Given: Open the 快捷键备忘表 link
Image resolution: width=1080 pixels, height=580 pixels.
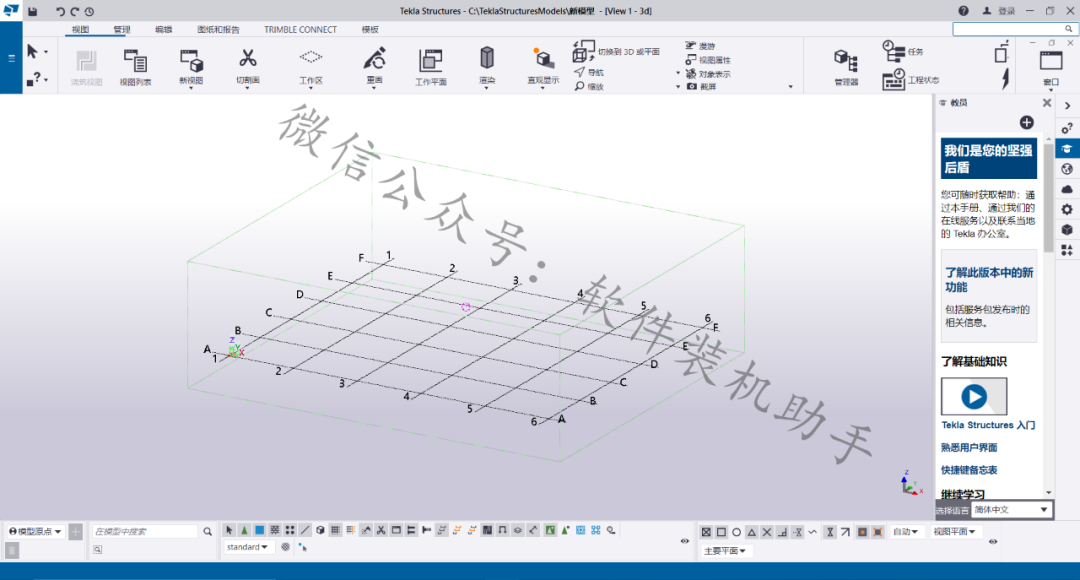Looking at the screenshot, I should (x=969, y=470).
